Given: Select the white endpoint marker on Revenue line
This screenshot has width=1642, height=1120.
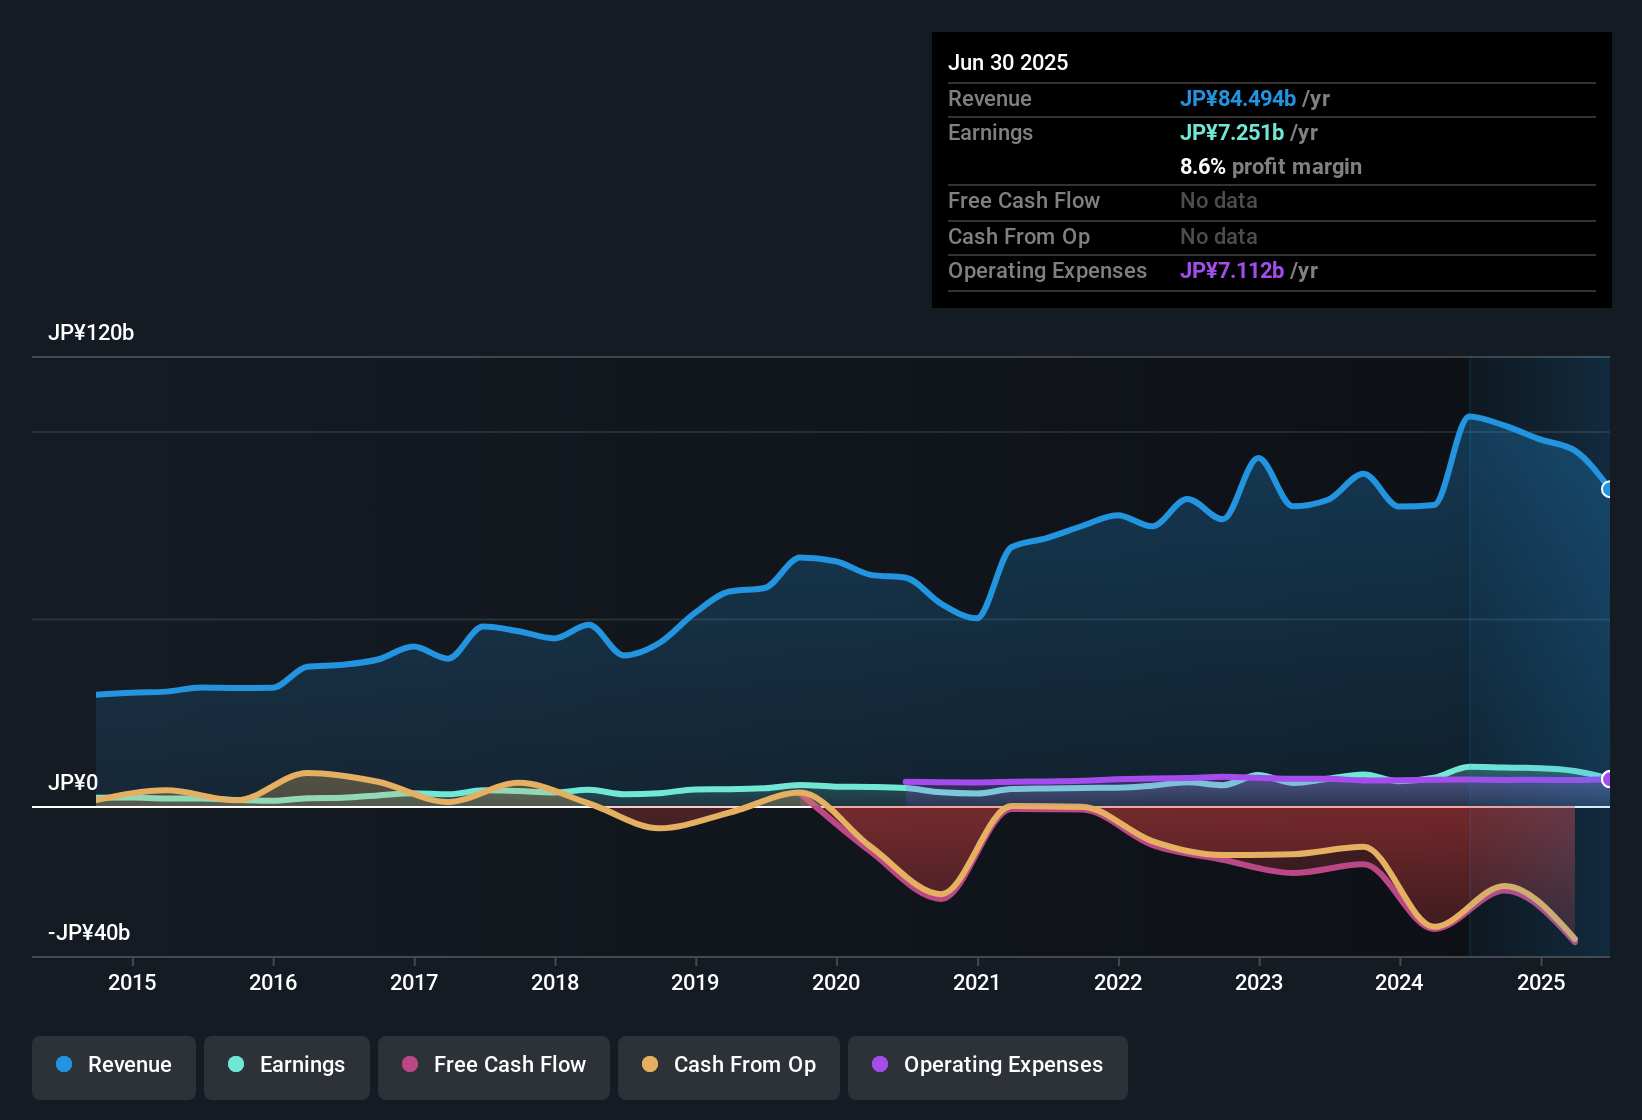Looking at the screenshot, I should click(1608, 490).
